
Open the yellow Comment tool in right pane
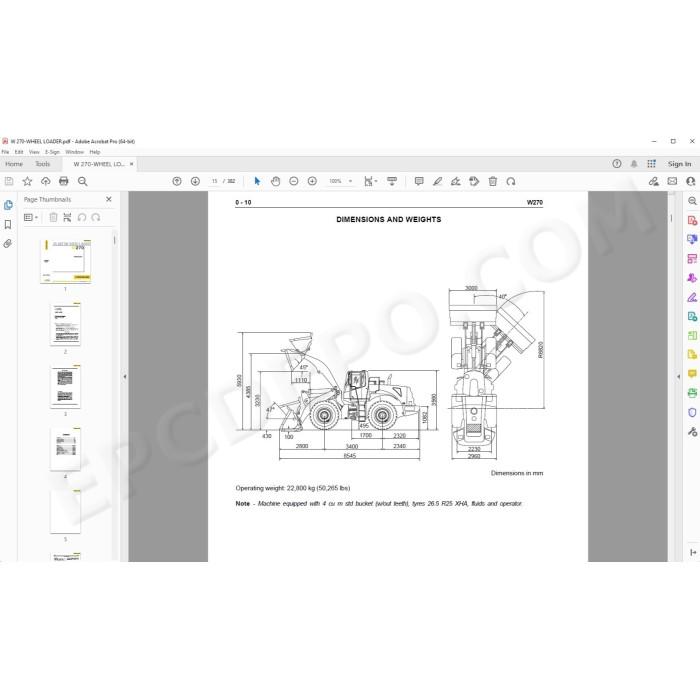point(692,374)
